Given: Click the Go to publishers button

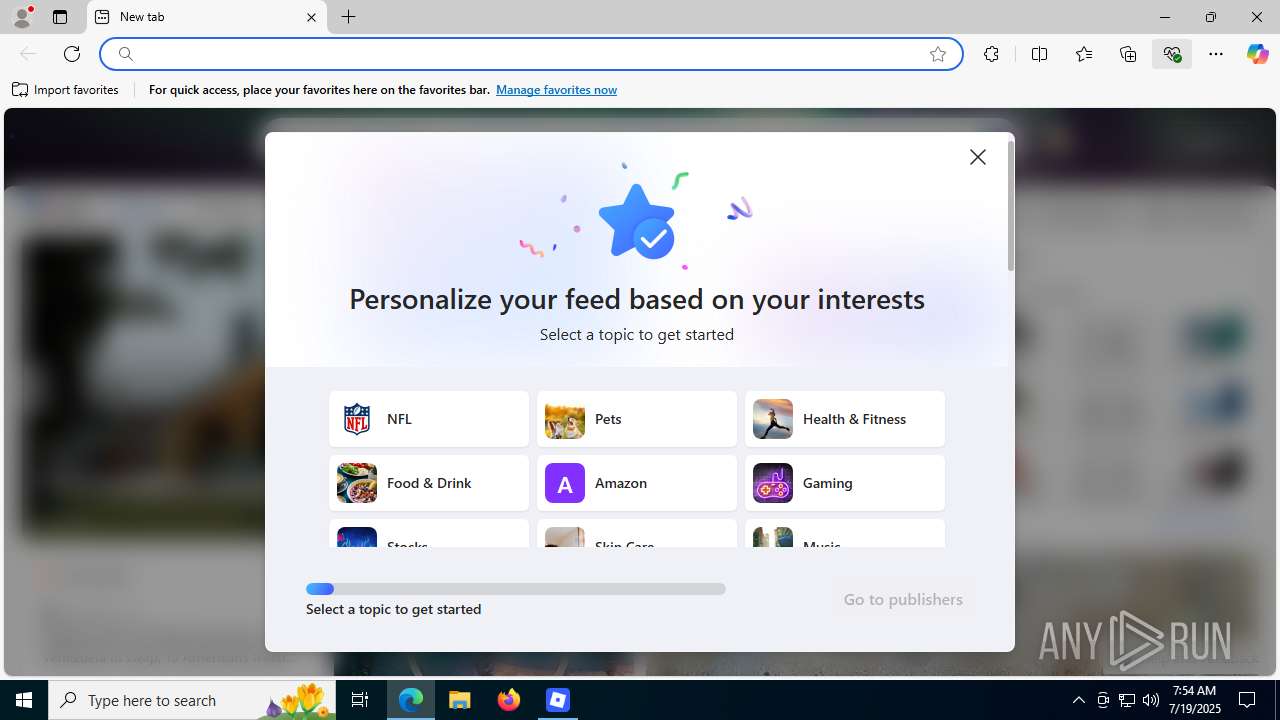Looking at the screenshot, I should (903, 599).
